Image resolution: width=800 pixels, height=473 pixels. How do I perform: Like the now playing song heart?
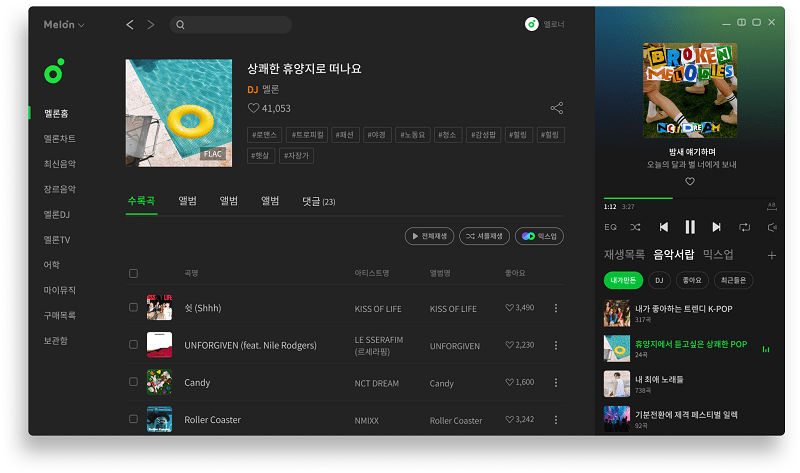(x=690, y=181)
